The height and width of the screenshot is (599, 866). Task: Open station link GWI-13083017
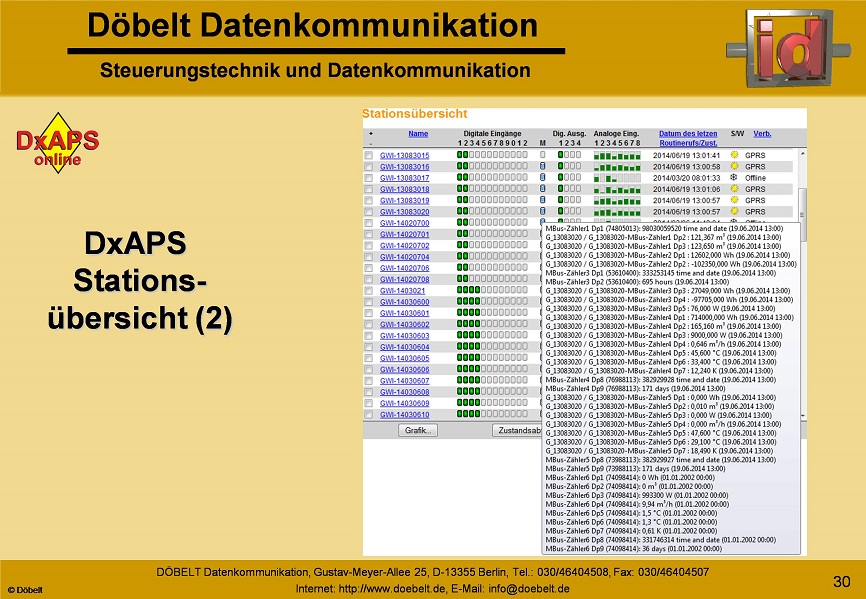(404, 178)
